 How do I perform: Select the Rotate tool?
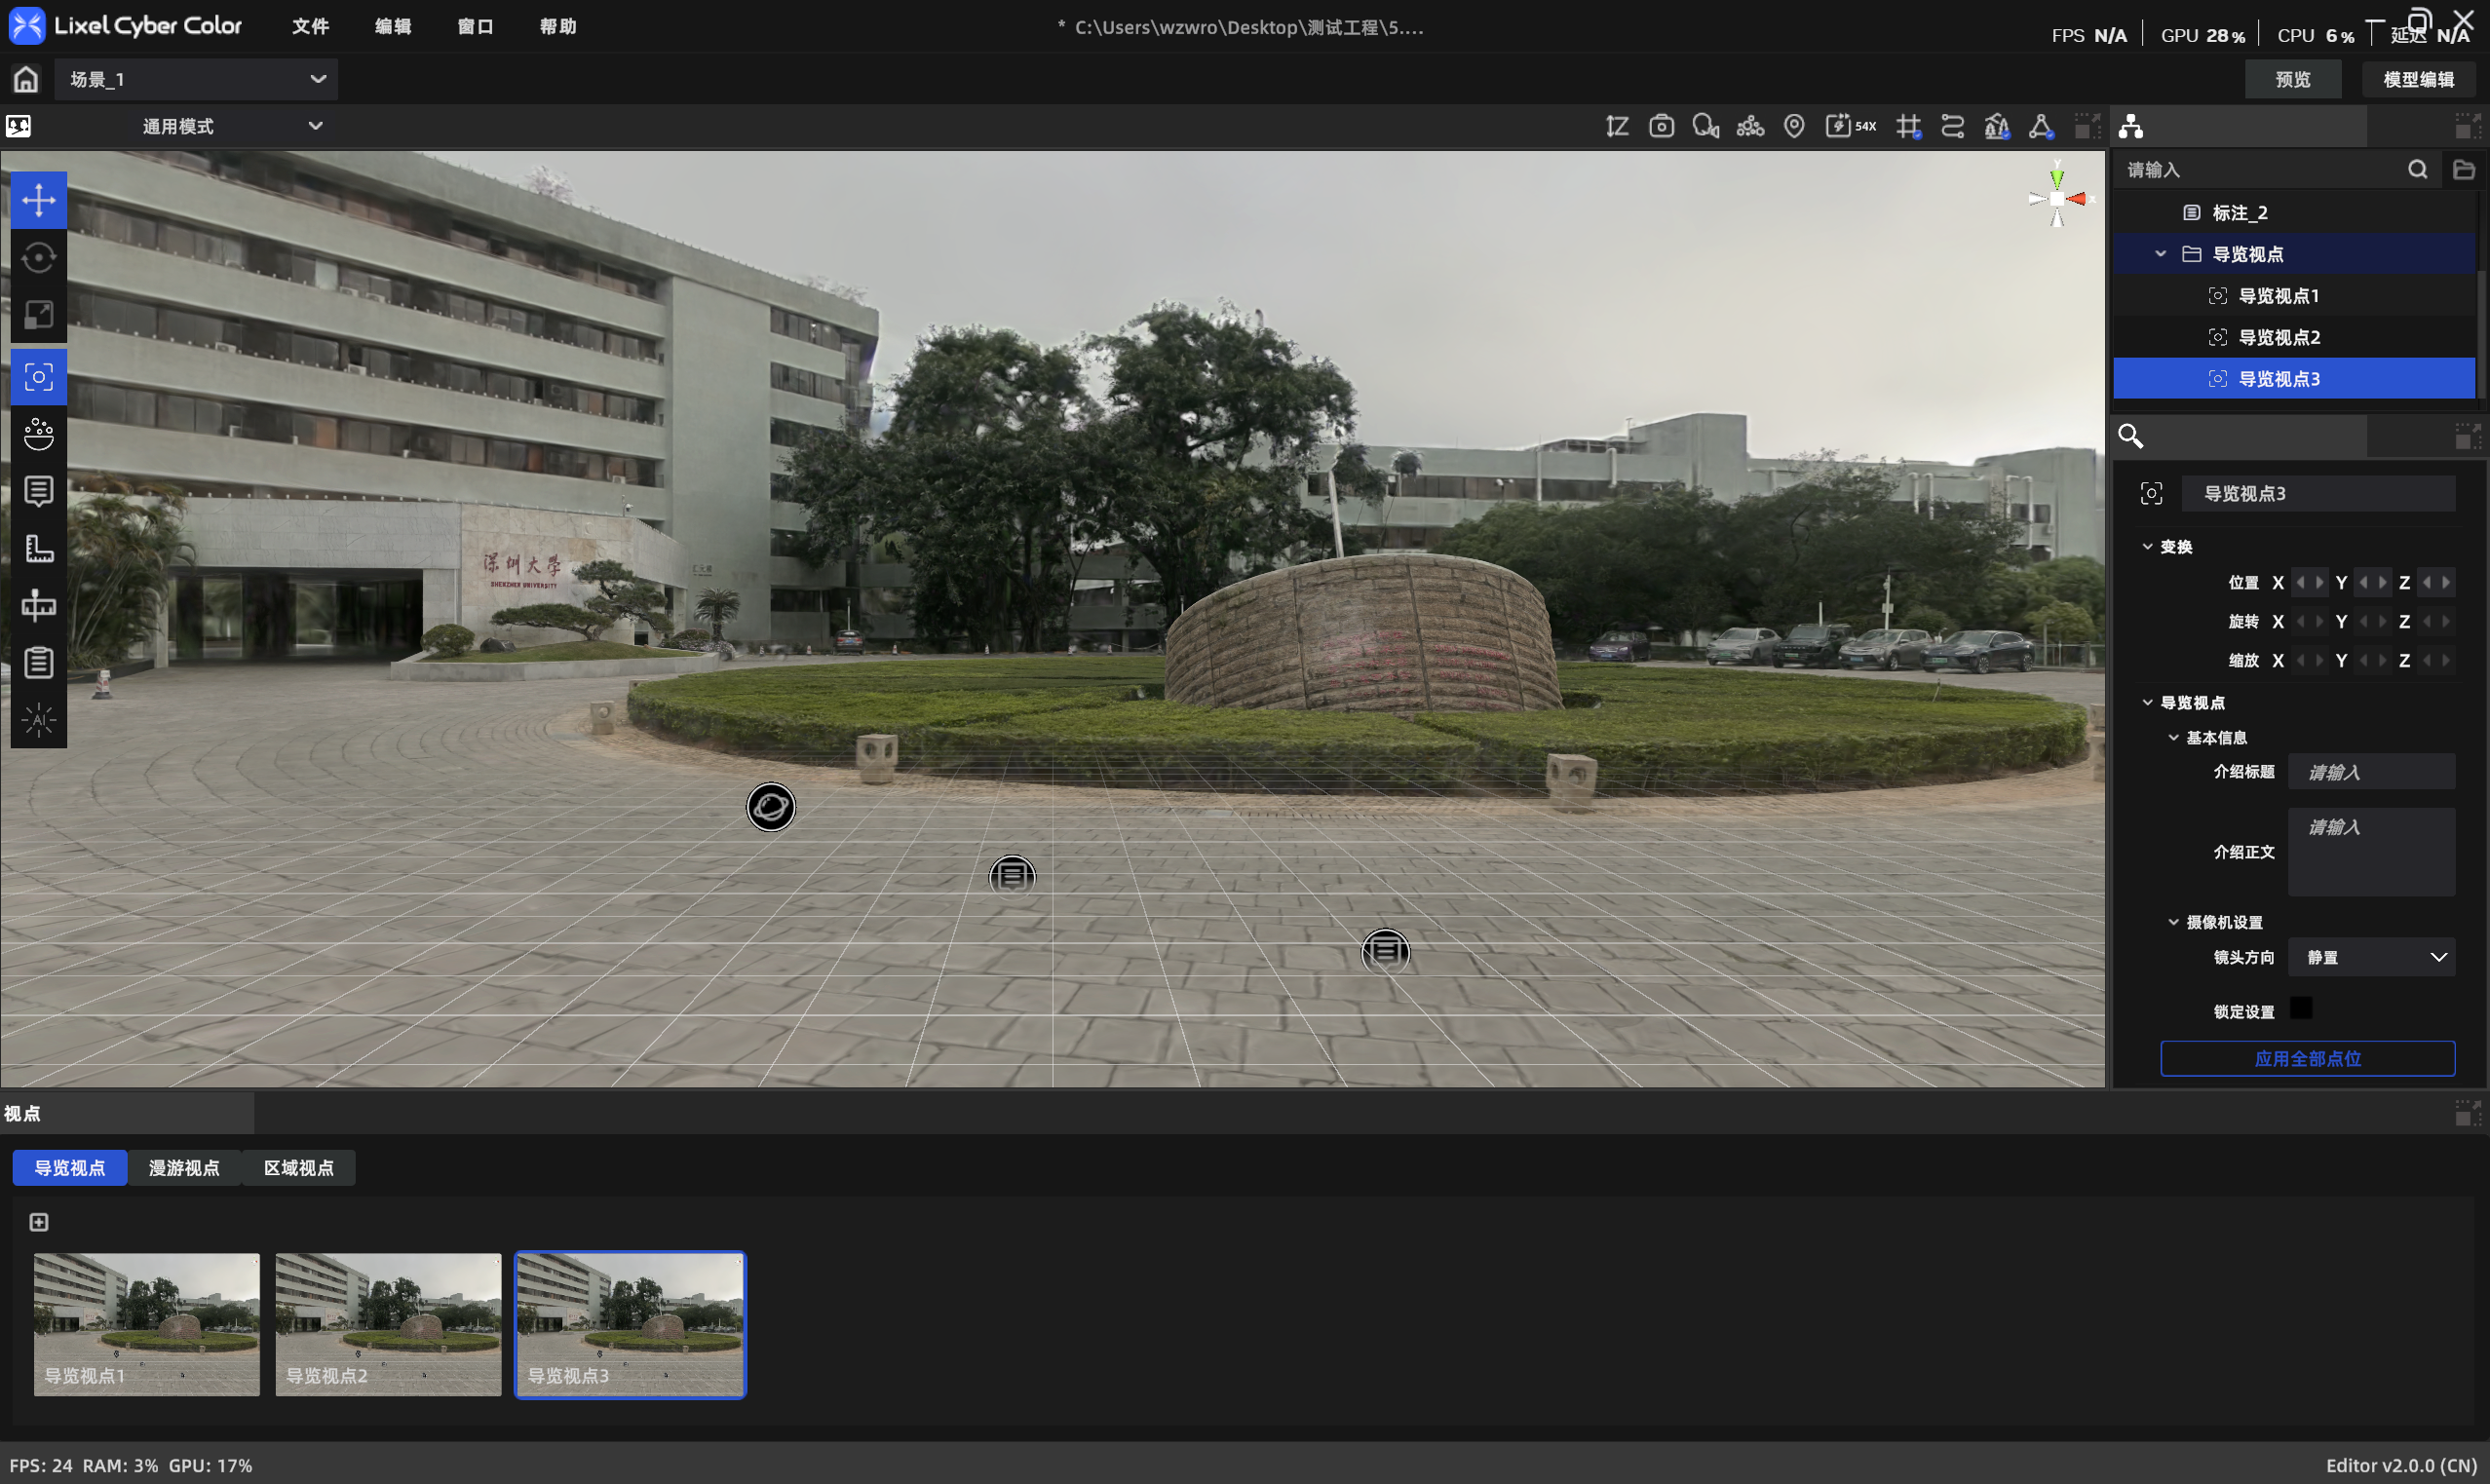(38, 258)
